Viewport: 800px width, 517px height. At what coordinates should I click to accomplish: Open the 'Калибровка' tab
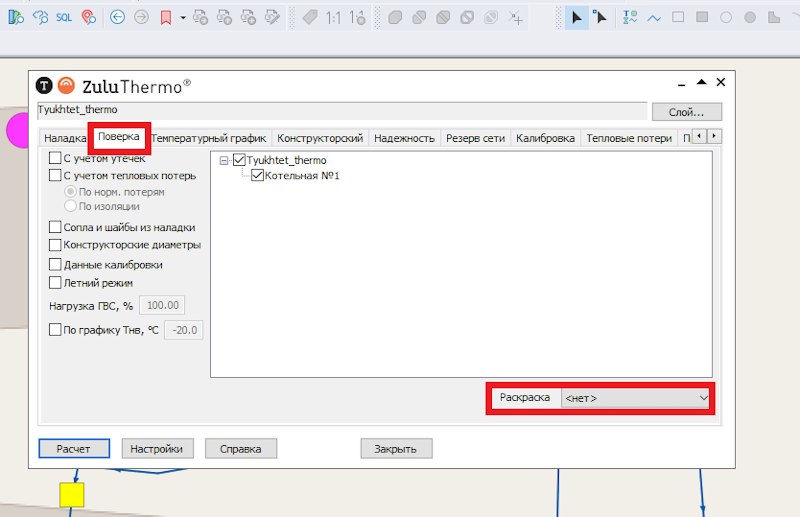545,138
